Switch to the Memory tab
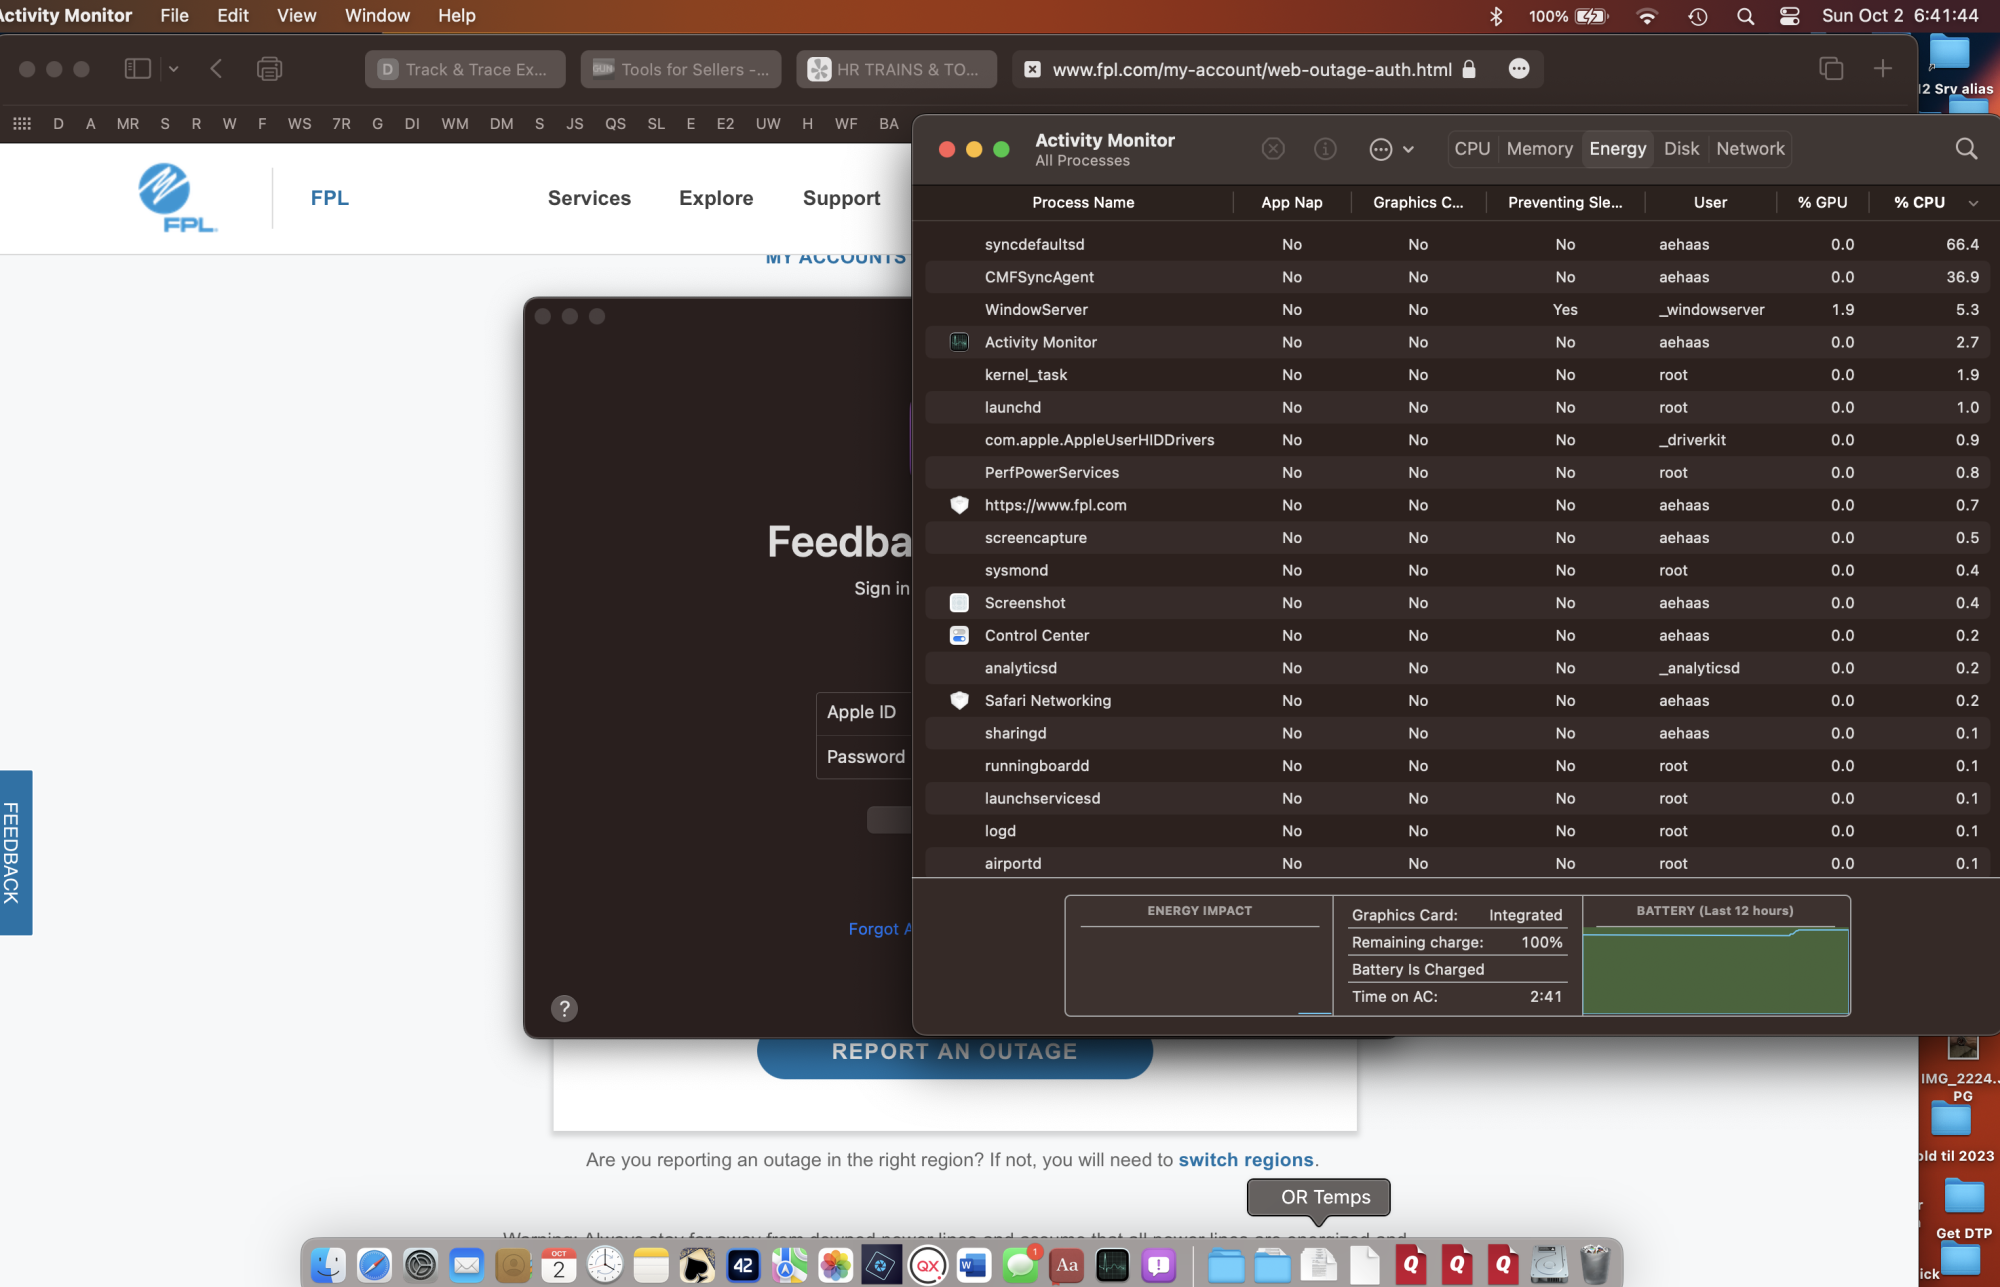This screenshot has height=1287, width=2000. [x=1539, y=149]
